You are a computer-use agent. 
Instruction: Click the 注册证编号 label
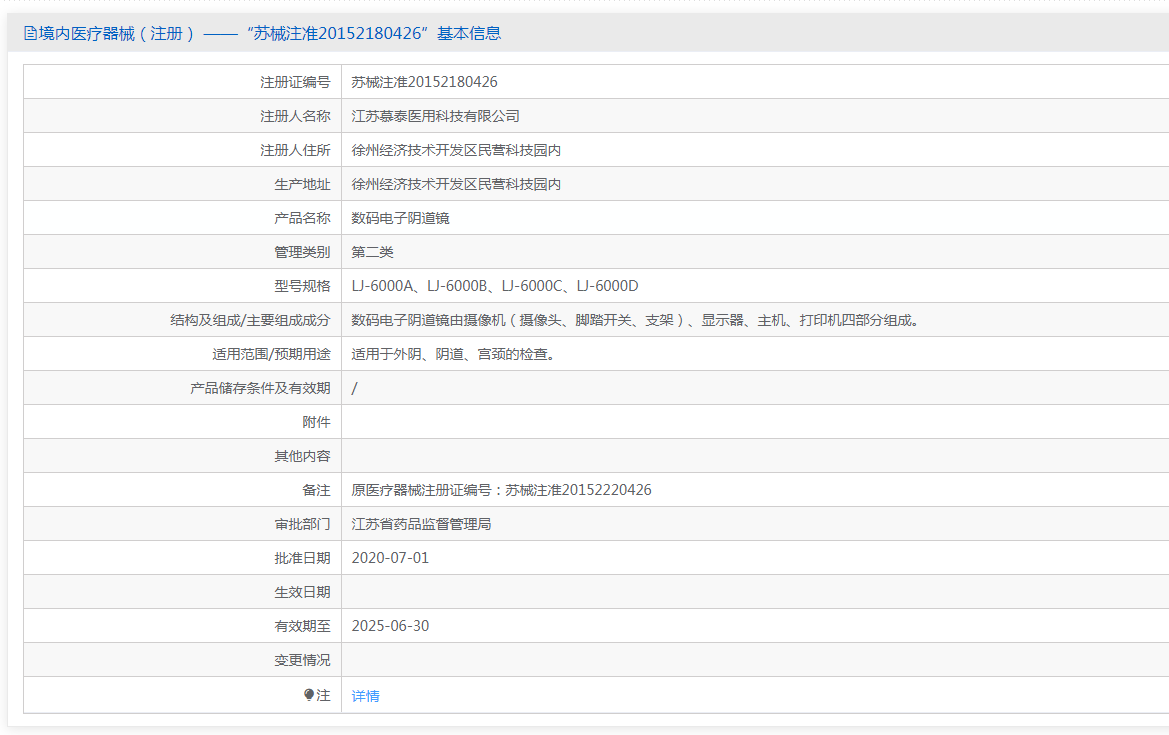[x=295, y=82]
